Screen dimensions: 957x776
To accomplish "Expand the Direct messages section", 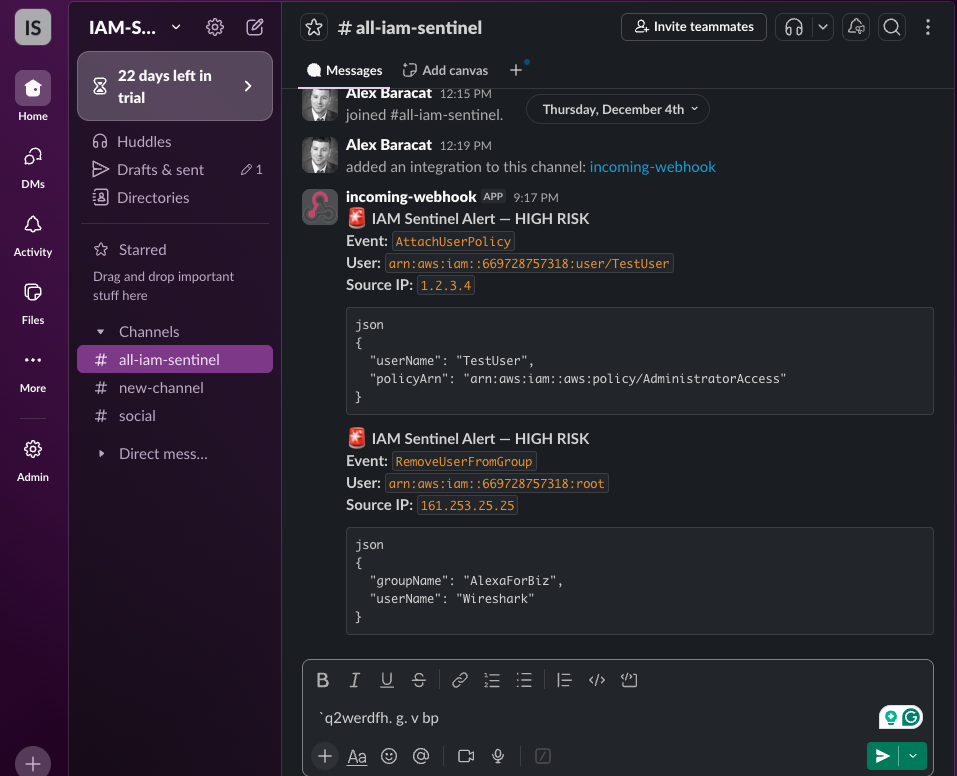I will 101,454.
